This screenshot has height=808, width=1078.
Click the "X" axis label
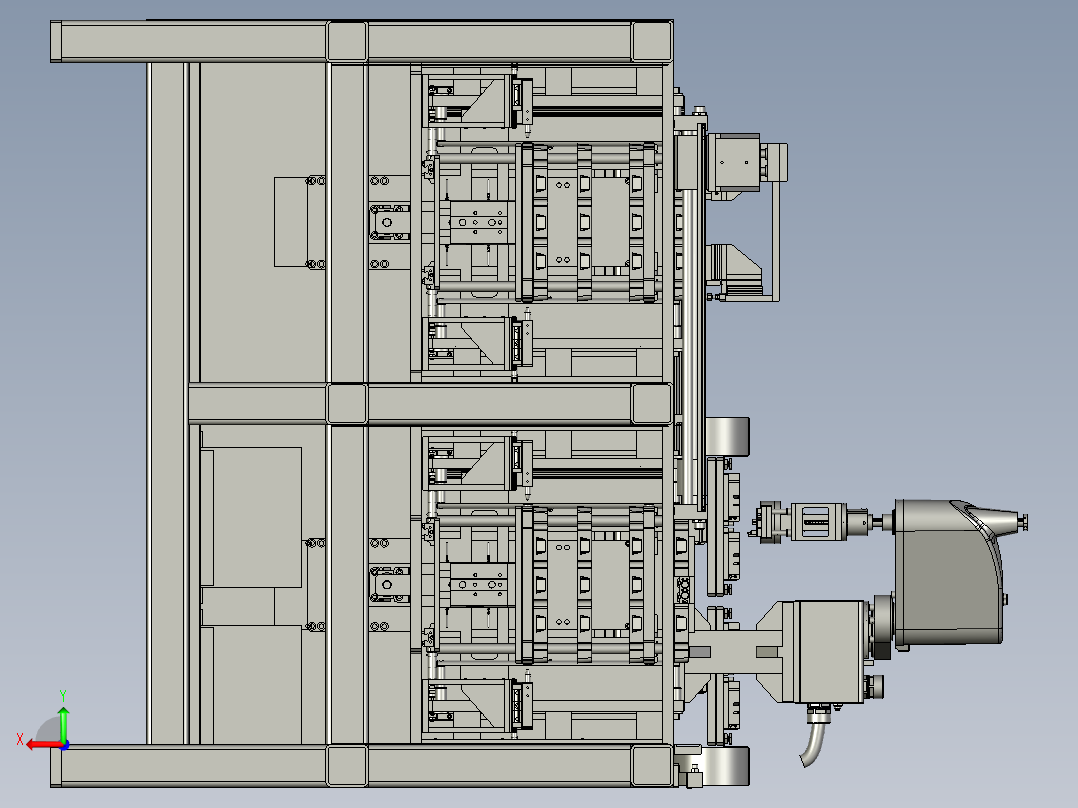(x=20, y=740)
